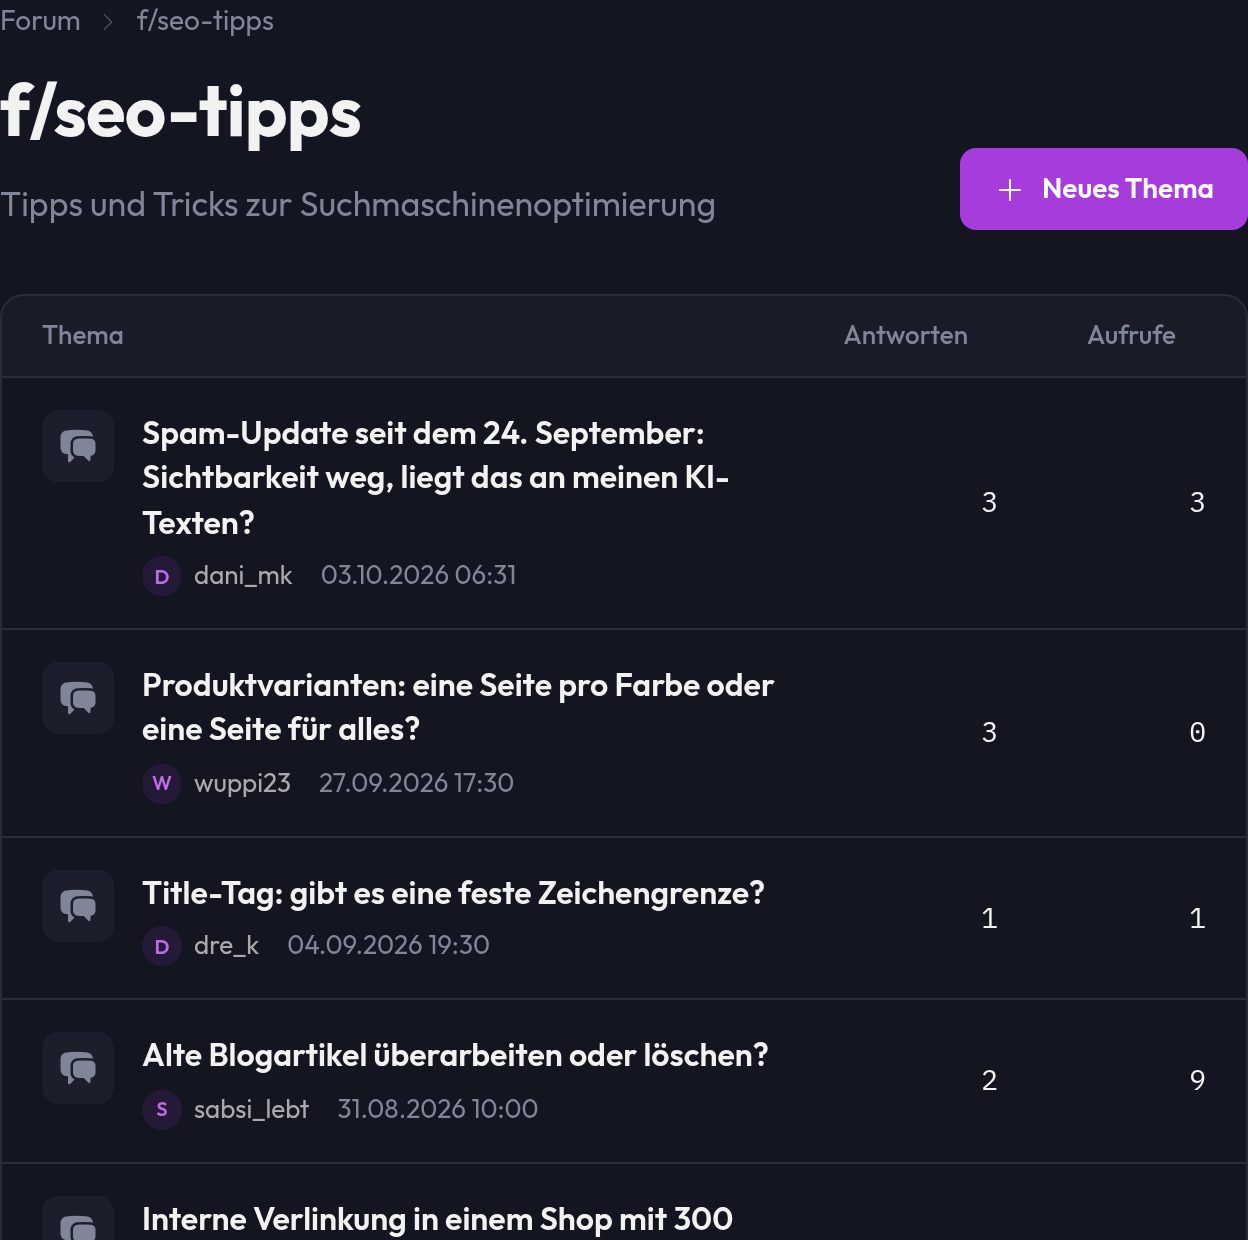Open f/seo-tipps breadcrumb link
The width and height of the screenshot is (1248, 1240).
click(x=205, y=20)
